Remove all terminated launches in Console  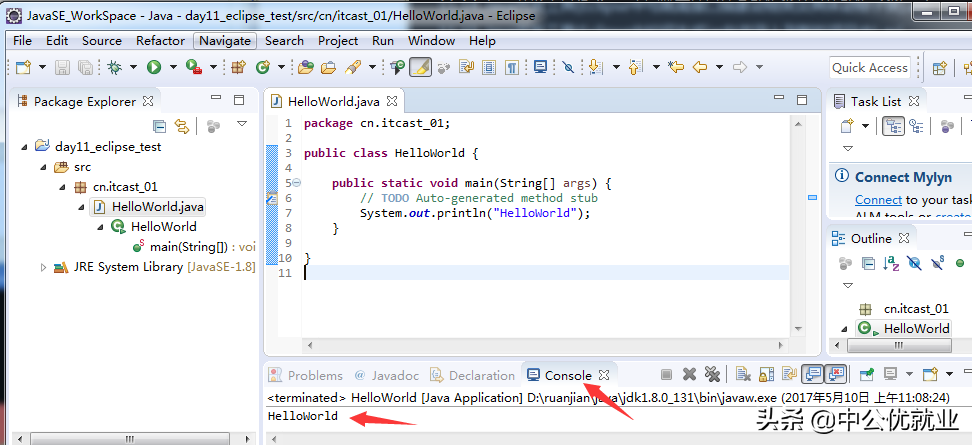coord(712,375)
